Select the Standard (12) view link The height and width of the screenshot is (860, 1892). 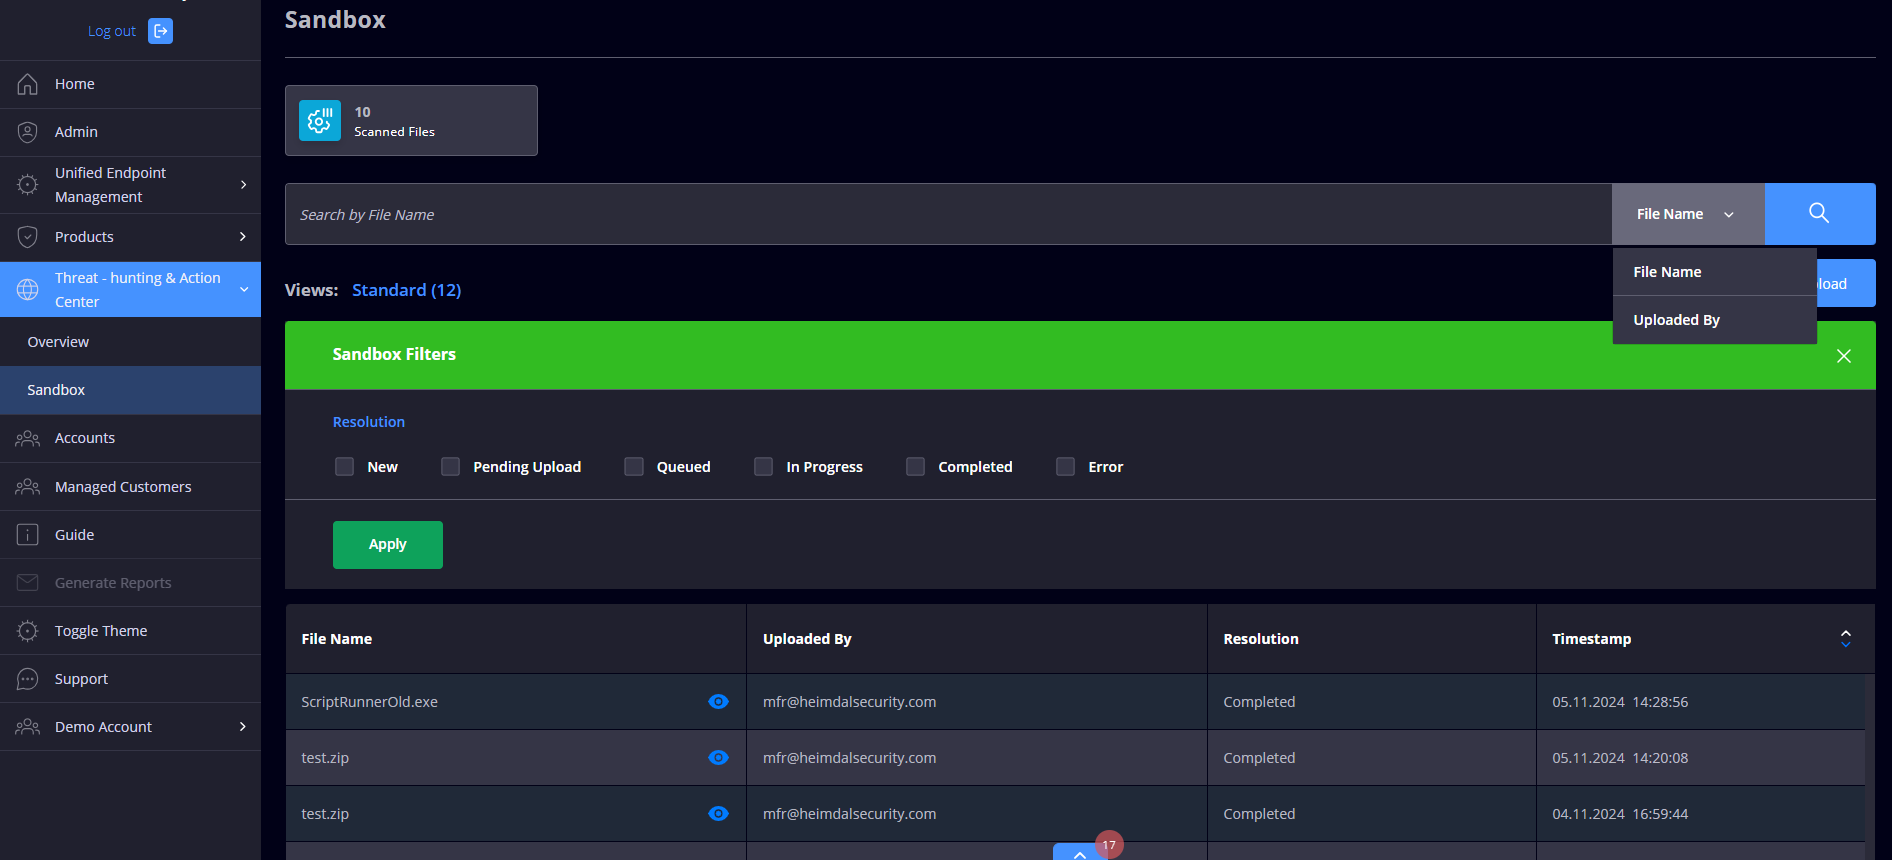point(406,290)
